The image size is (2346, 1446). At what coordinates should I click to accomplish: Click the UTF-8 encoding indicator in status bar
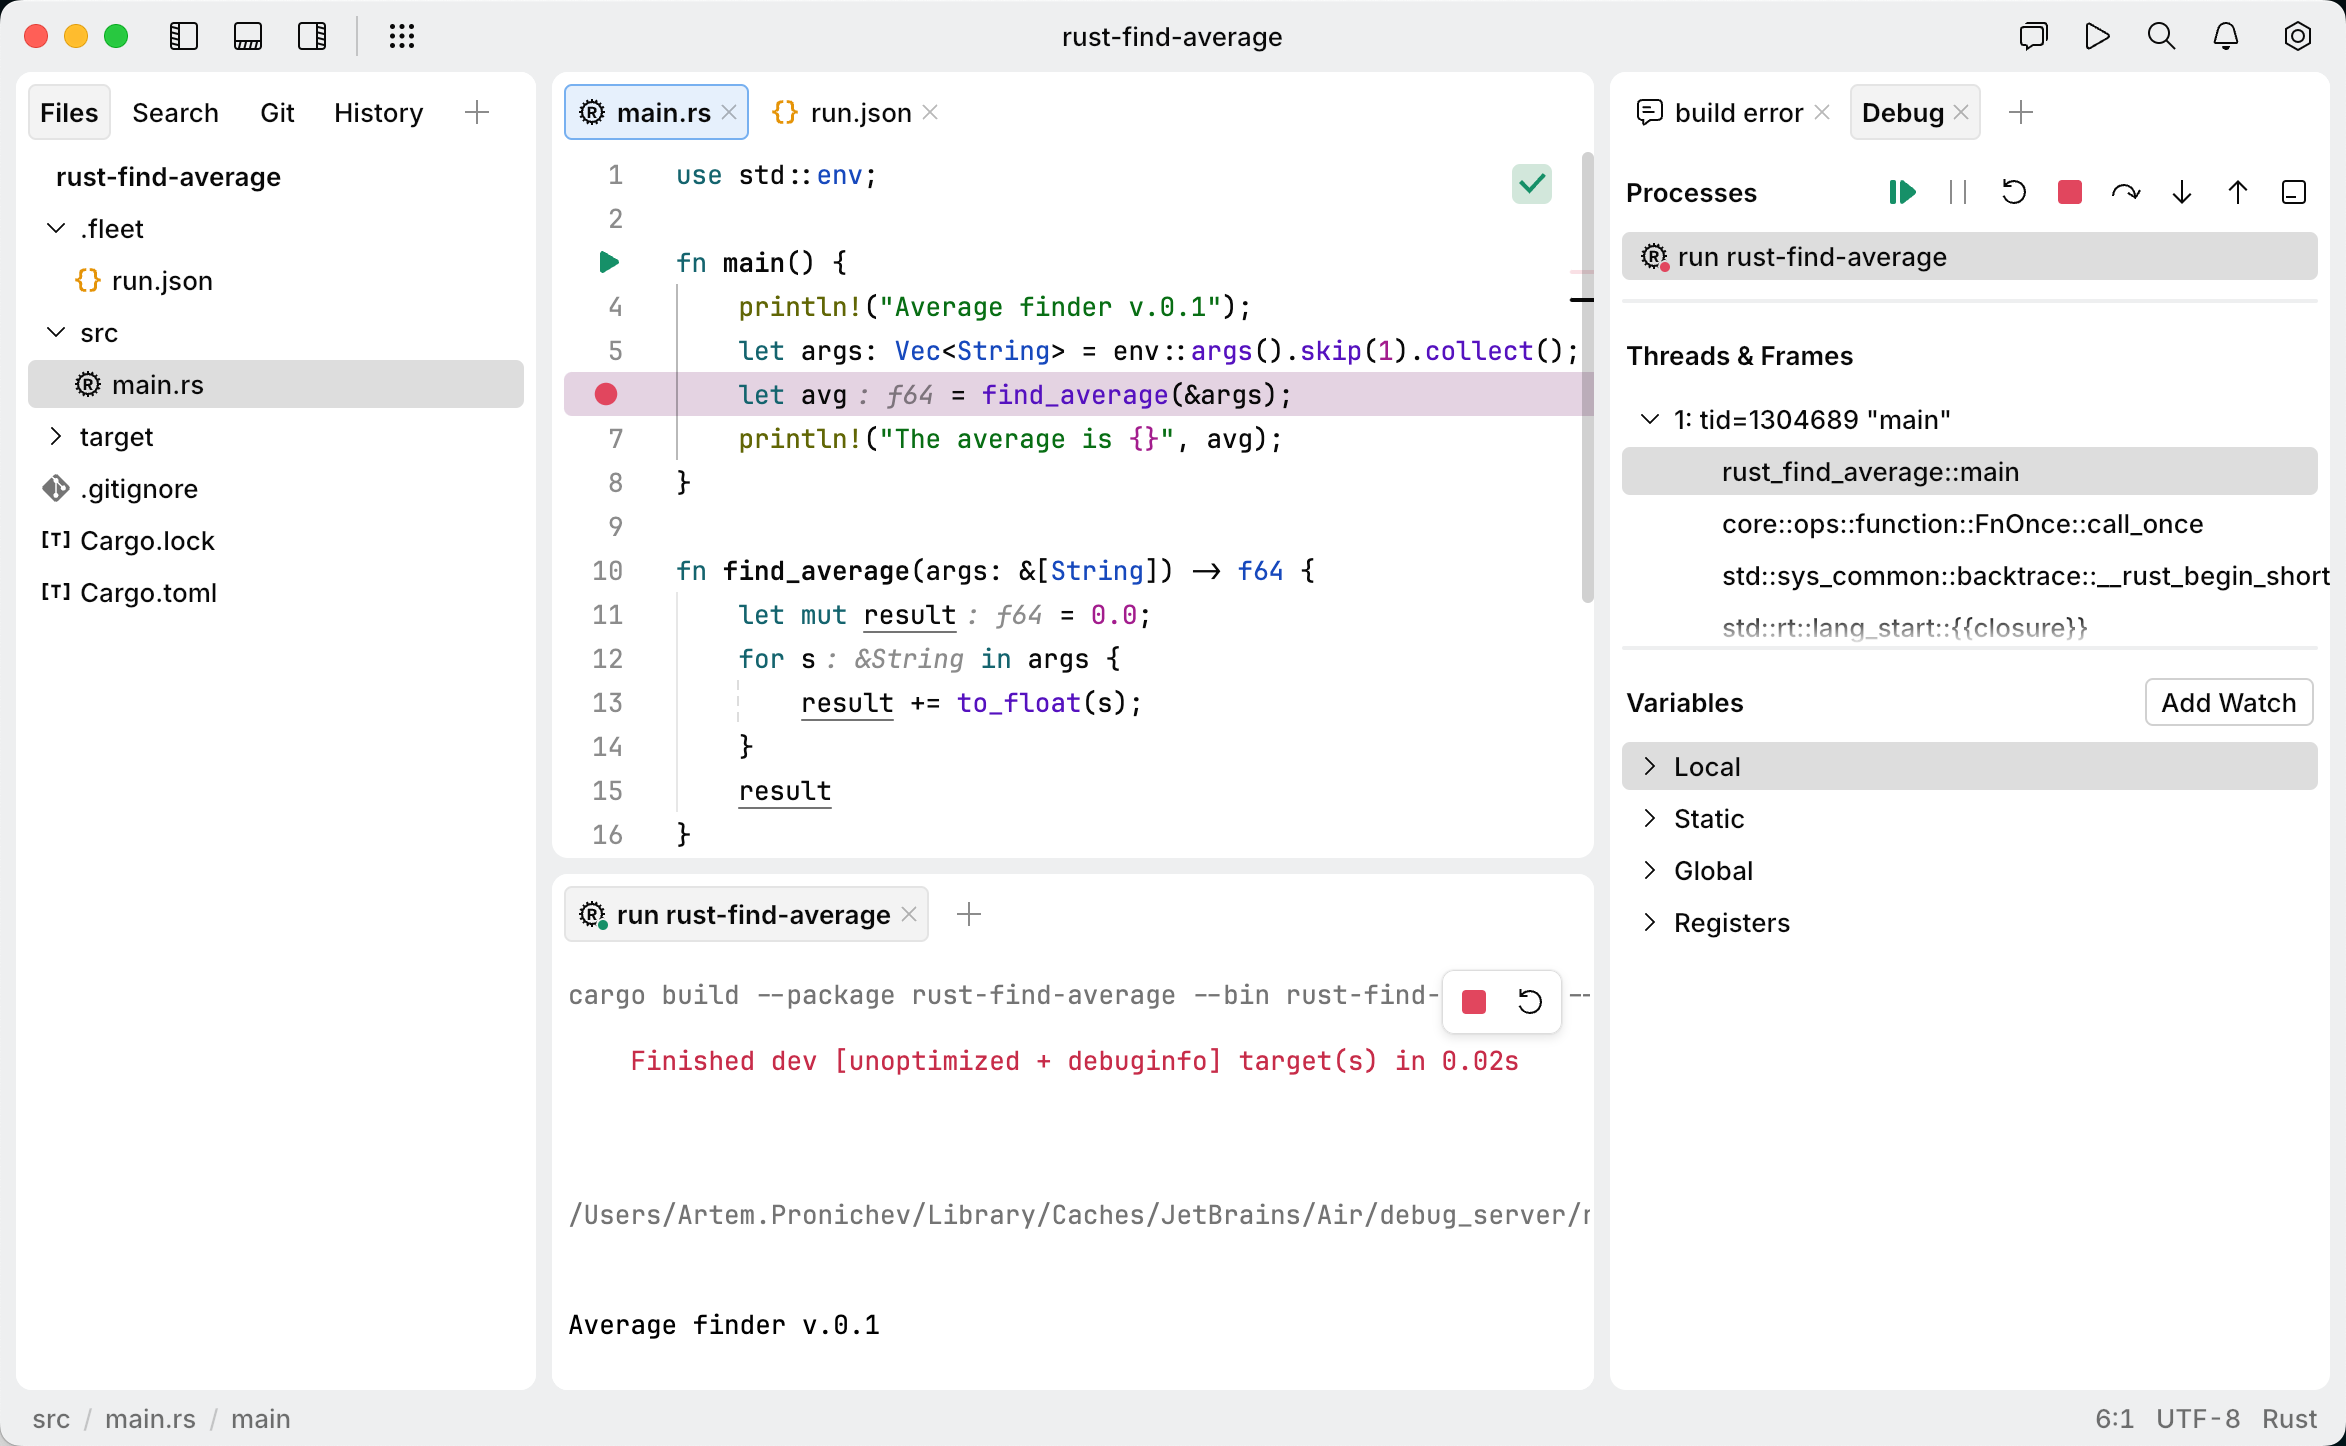[x=2198, y=1419]
